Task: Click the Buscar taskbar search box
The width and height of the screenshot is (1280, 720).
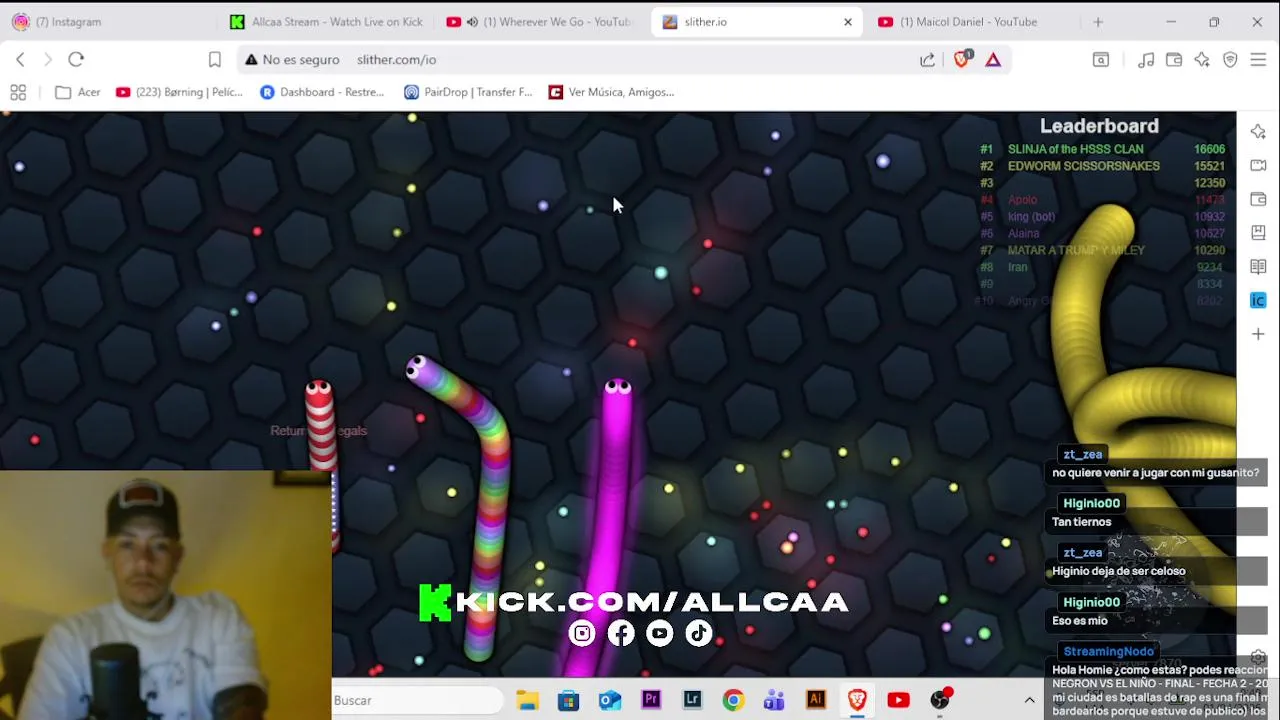Action: [x=418, y=700]
